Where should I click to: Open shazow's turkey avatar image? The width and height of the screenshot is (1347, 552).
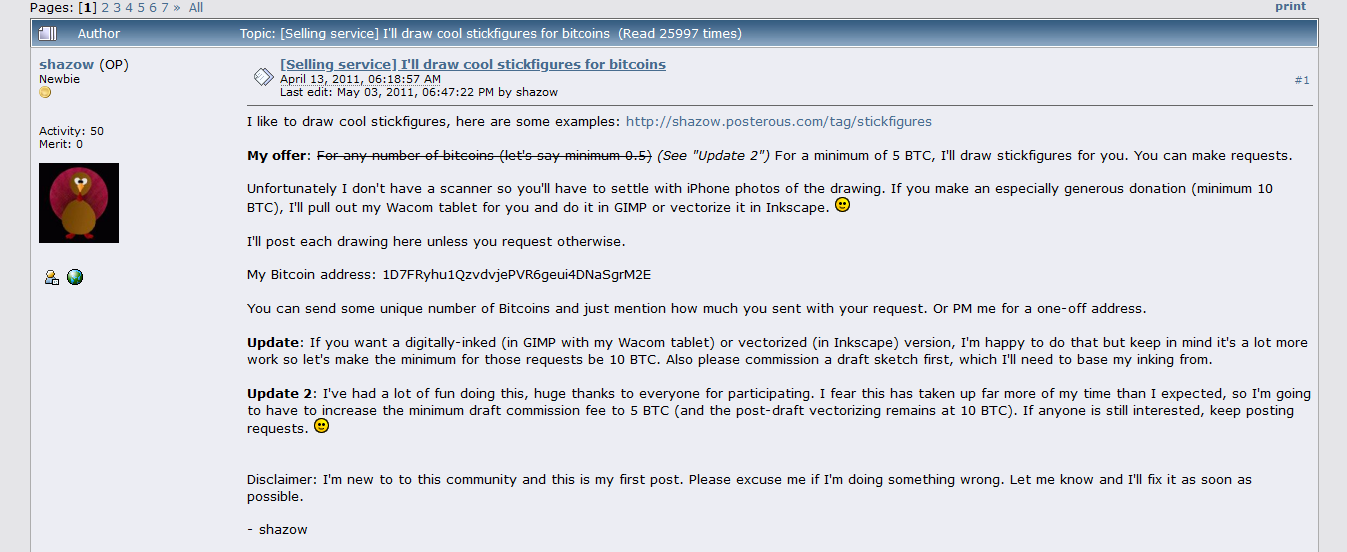tap(79, 203)
